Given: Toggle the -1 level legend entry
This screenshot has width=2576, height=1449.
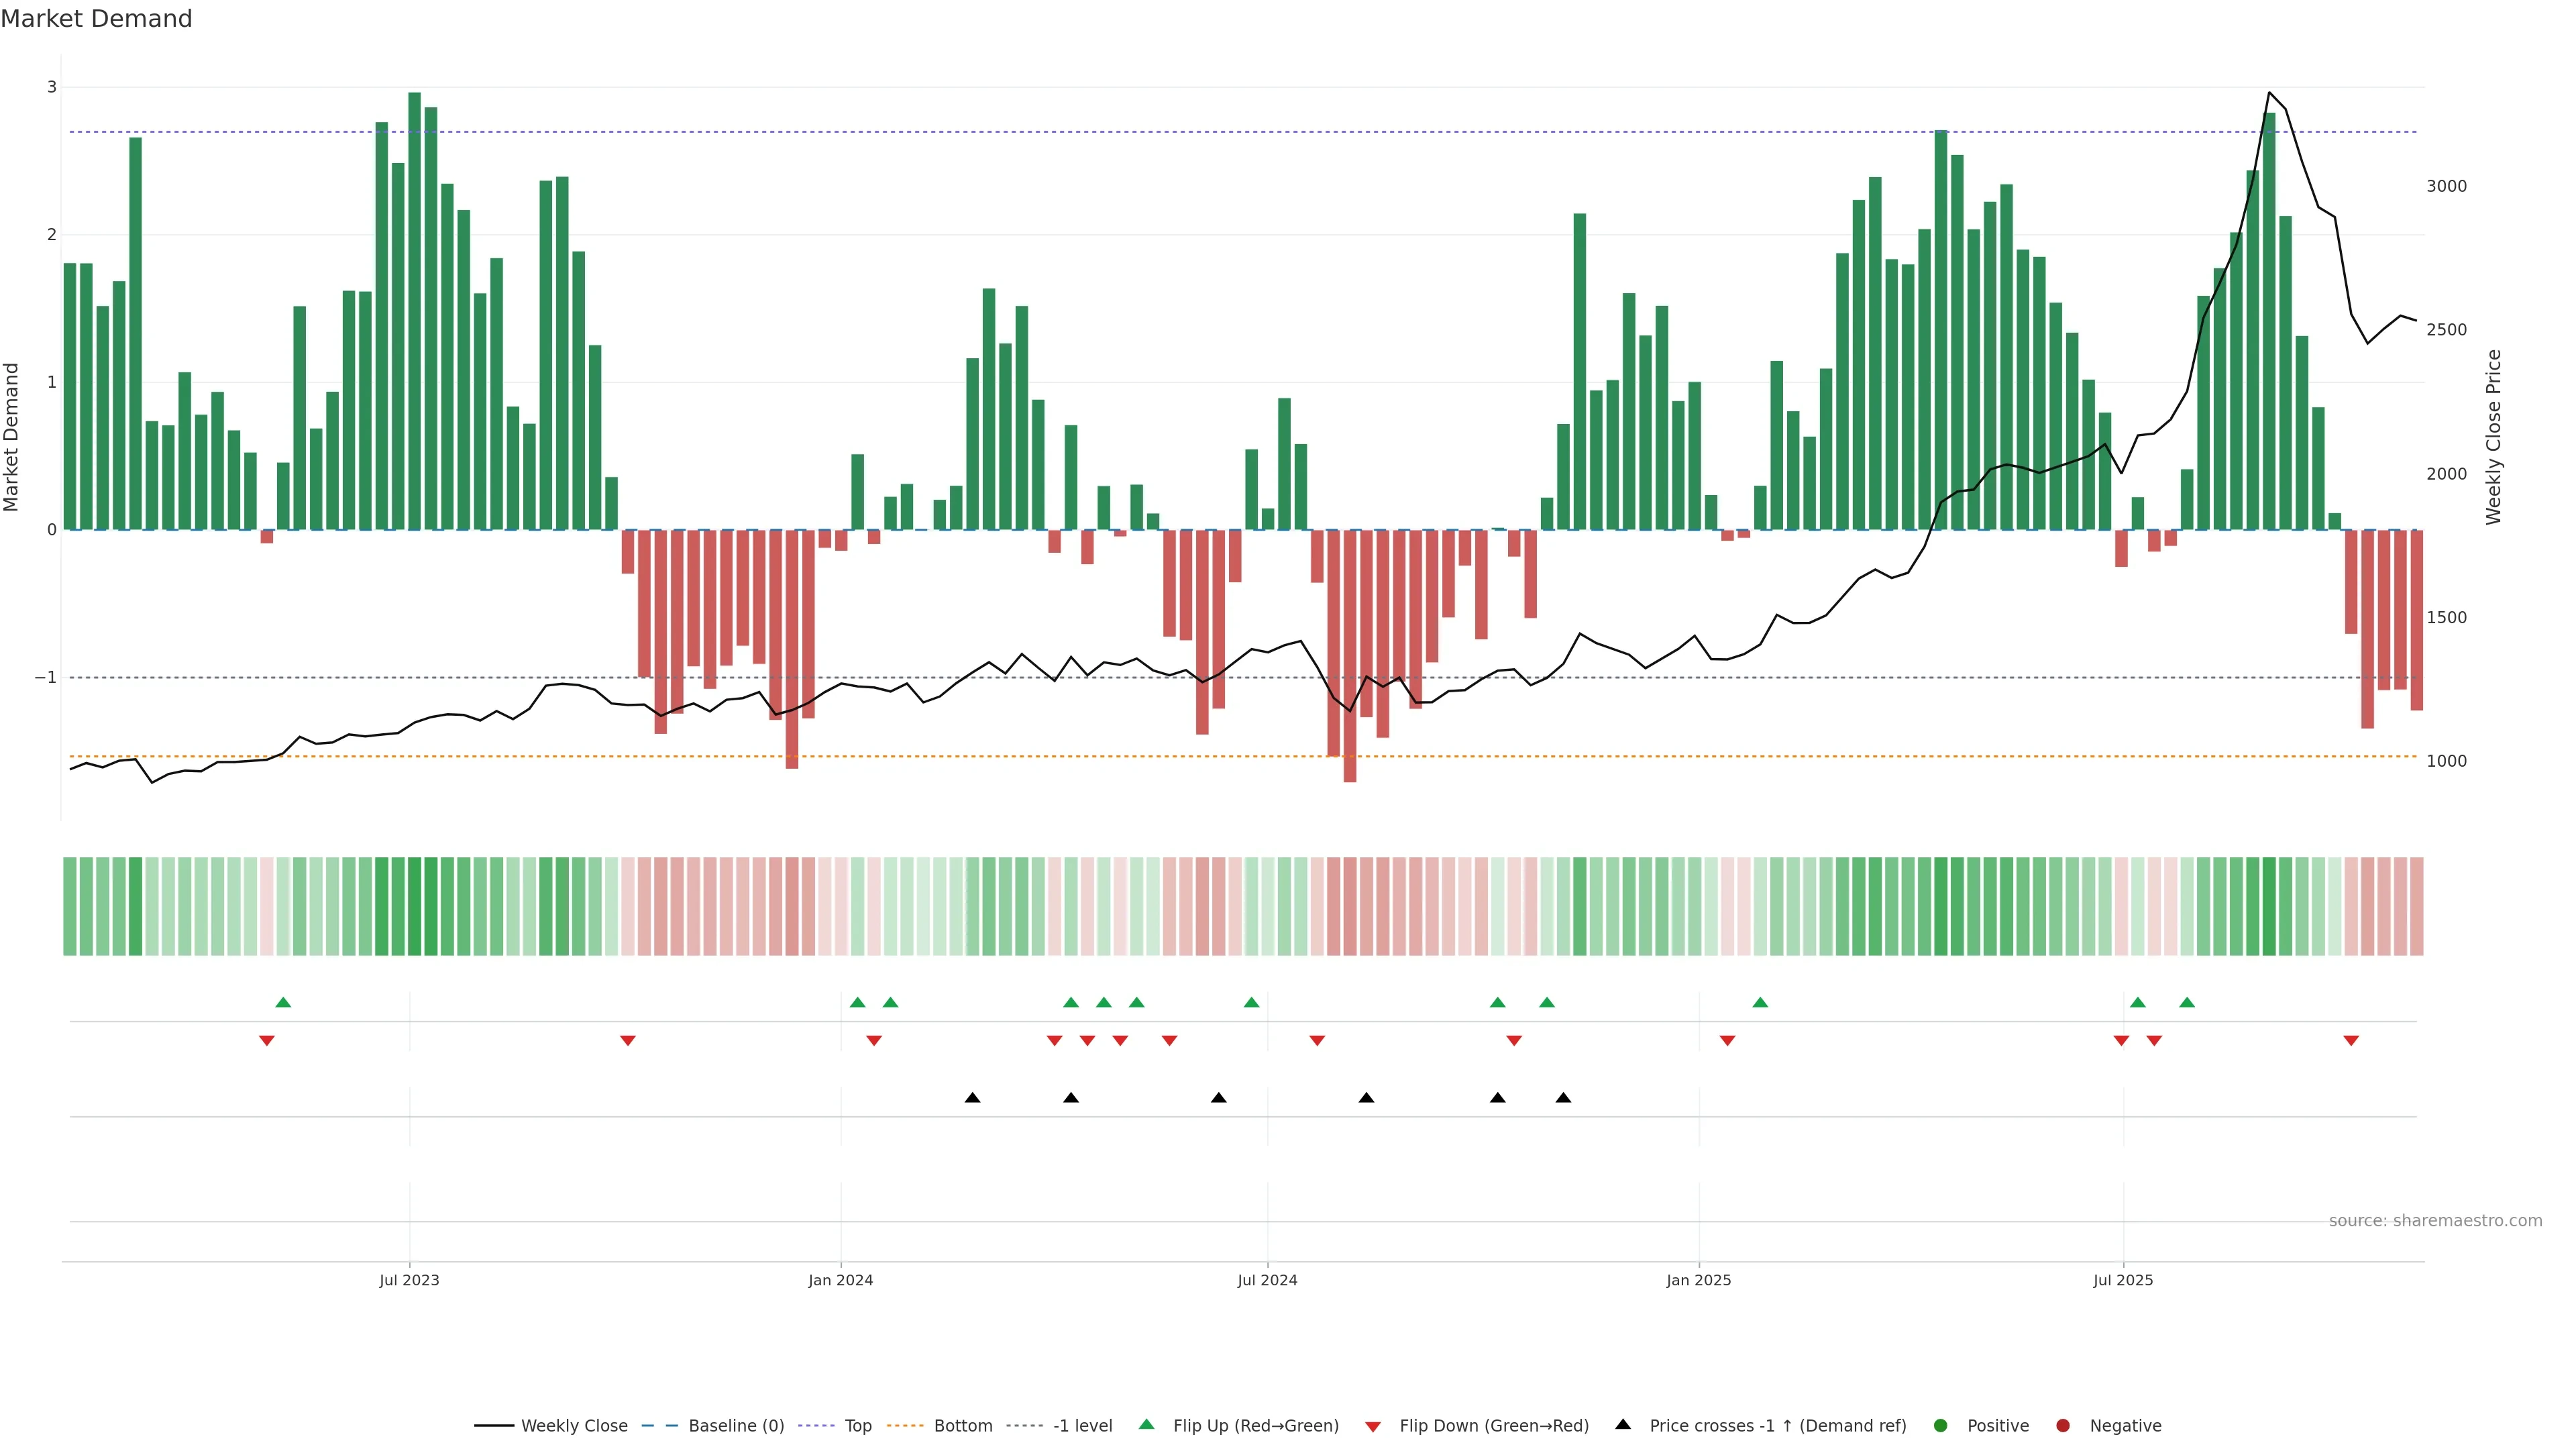Looking at the screenshot, I should (1082, 1425).
